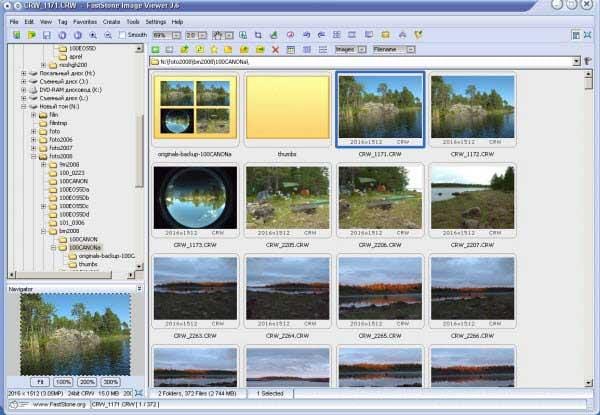This screenshot has width=600, height=415.
Task: Switch to list view icon left of Images dropdown
Action: click(323, 50)
